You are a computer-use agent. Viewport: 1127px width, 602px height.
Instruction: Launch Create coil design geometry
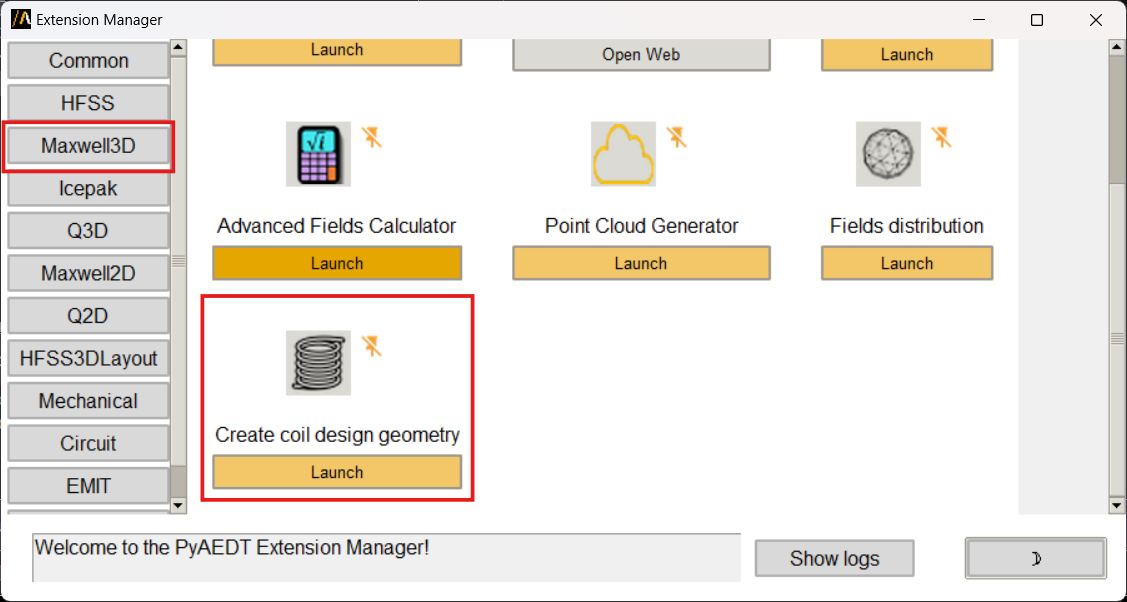tap(337, 473)
